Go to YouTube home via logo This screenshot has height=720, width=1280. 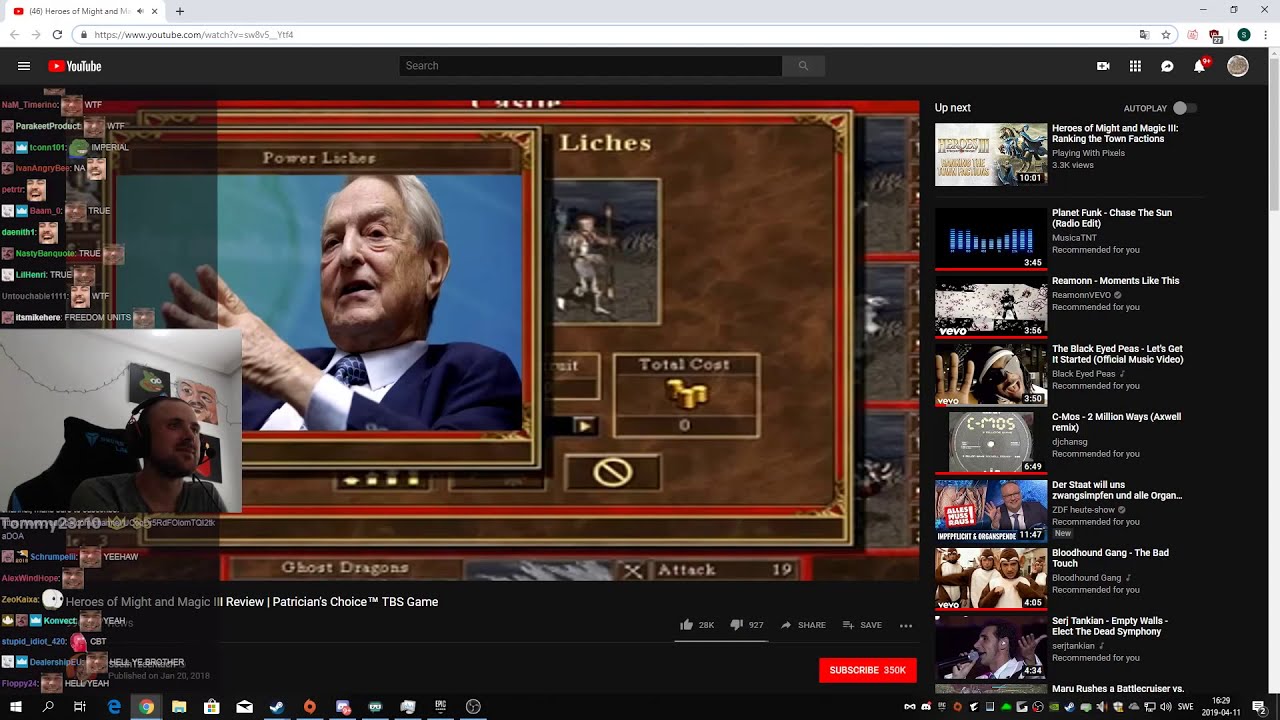coord(75,66)
